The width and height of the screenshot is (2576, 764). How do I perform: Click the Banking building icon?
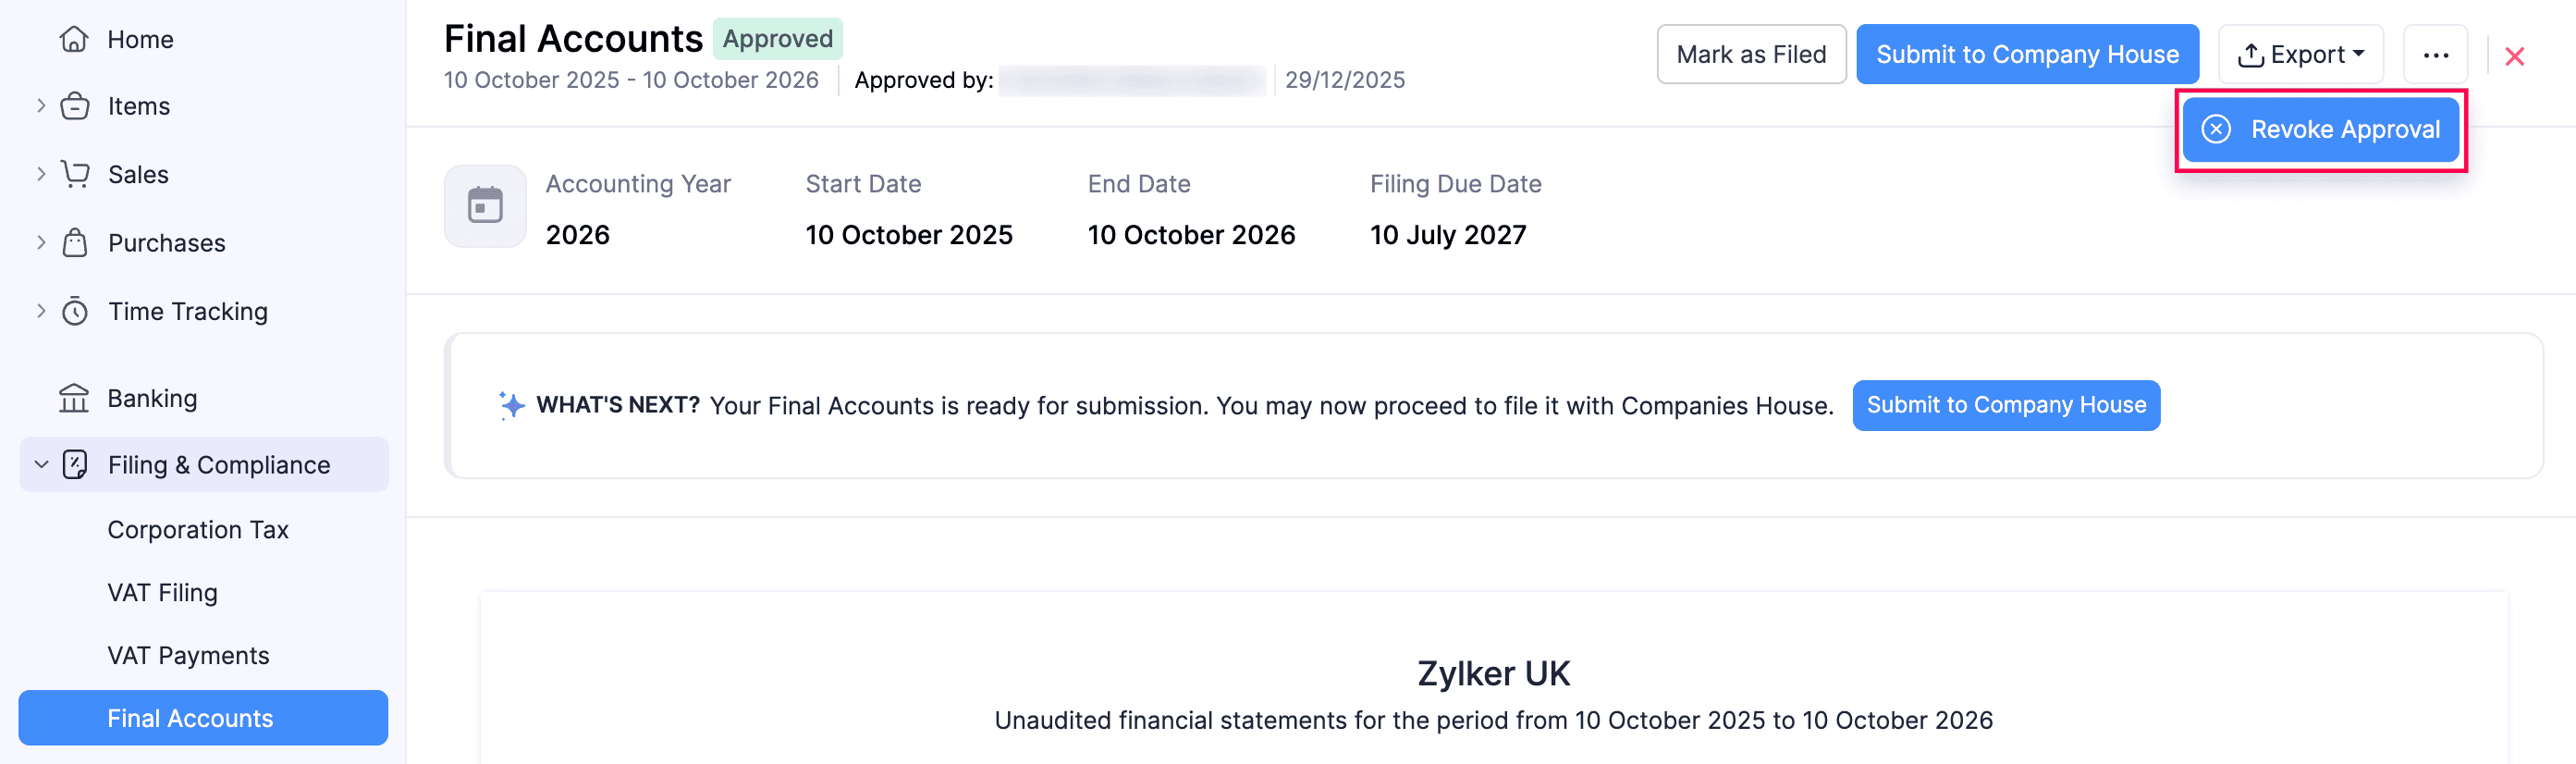coord(74,398)
